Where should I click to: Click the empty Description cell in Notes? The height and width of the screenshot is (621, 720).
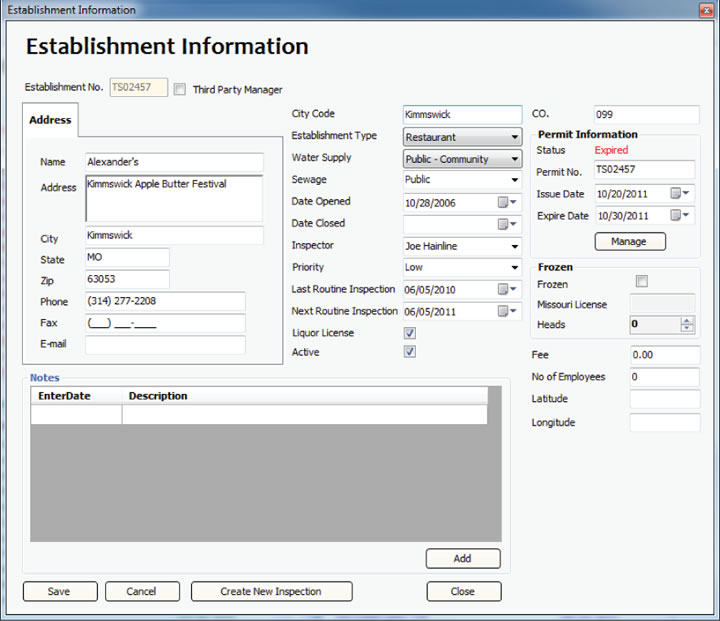pyautogui.click(x=305, y=414)
